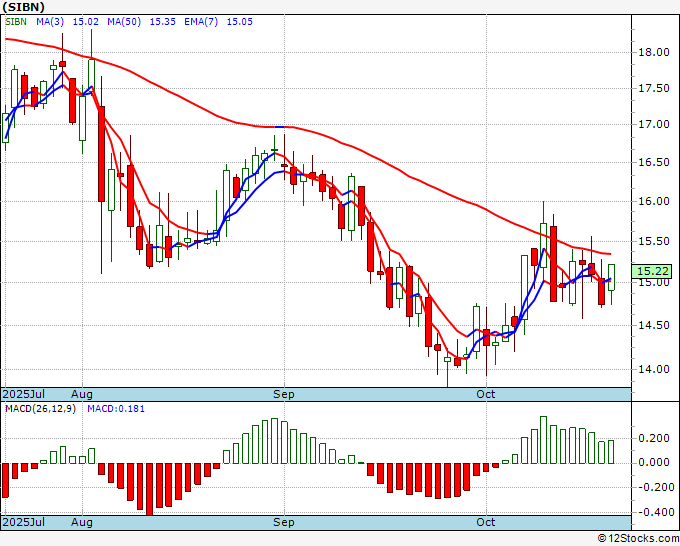Click the 17.50 price axis label
The height and width of the screenshot is (546, 680).
[654, 88]
